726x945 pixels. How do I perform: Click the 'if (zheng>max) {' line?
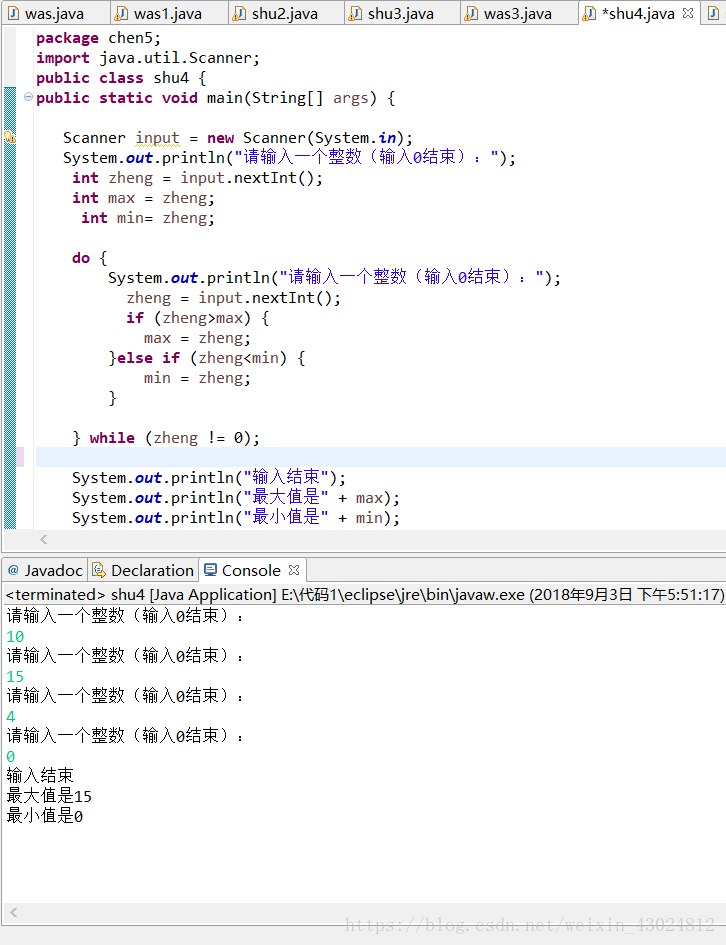198,318
